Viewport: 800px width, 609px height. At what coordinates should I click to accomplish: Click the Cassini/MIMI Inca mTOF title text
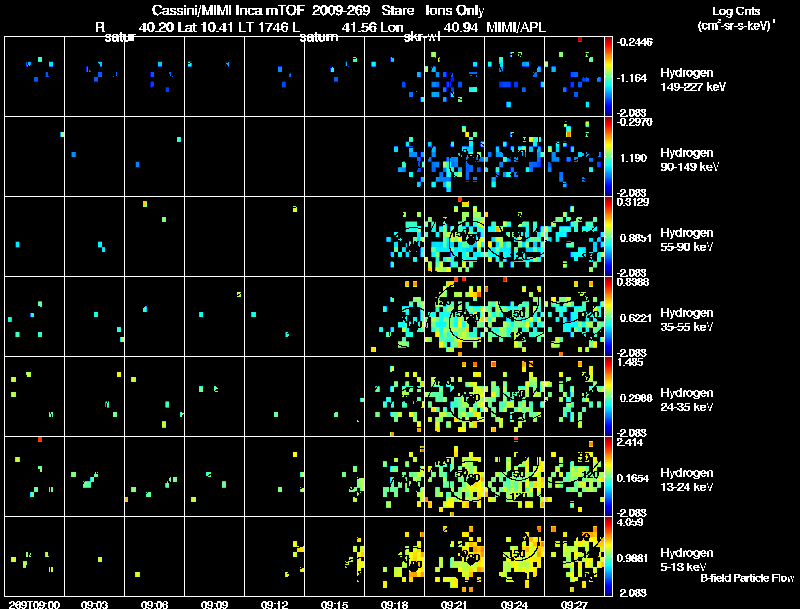pos(228,10)
